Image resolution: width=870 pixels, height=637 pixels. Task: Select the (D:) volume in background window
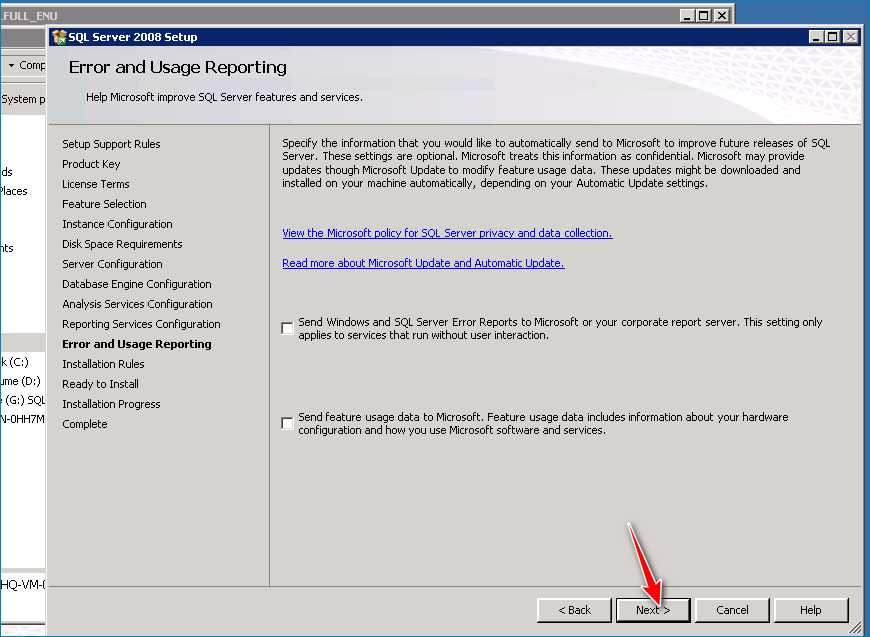tap(21, 381)
